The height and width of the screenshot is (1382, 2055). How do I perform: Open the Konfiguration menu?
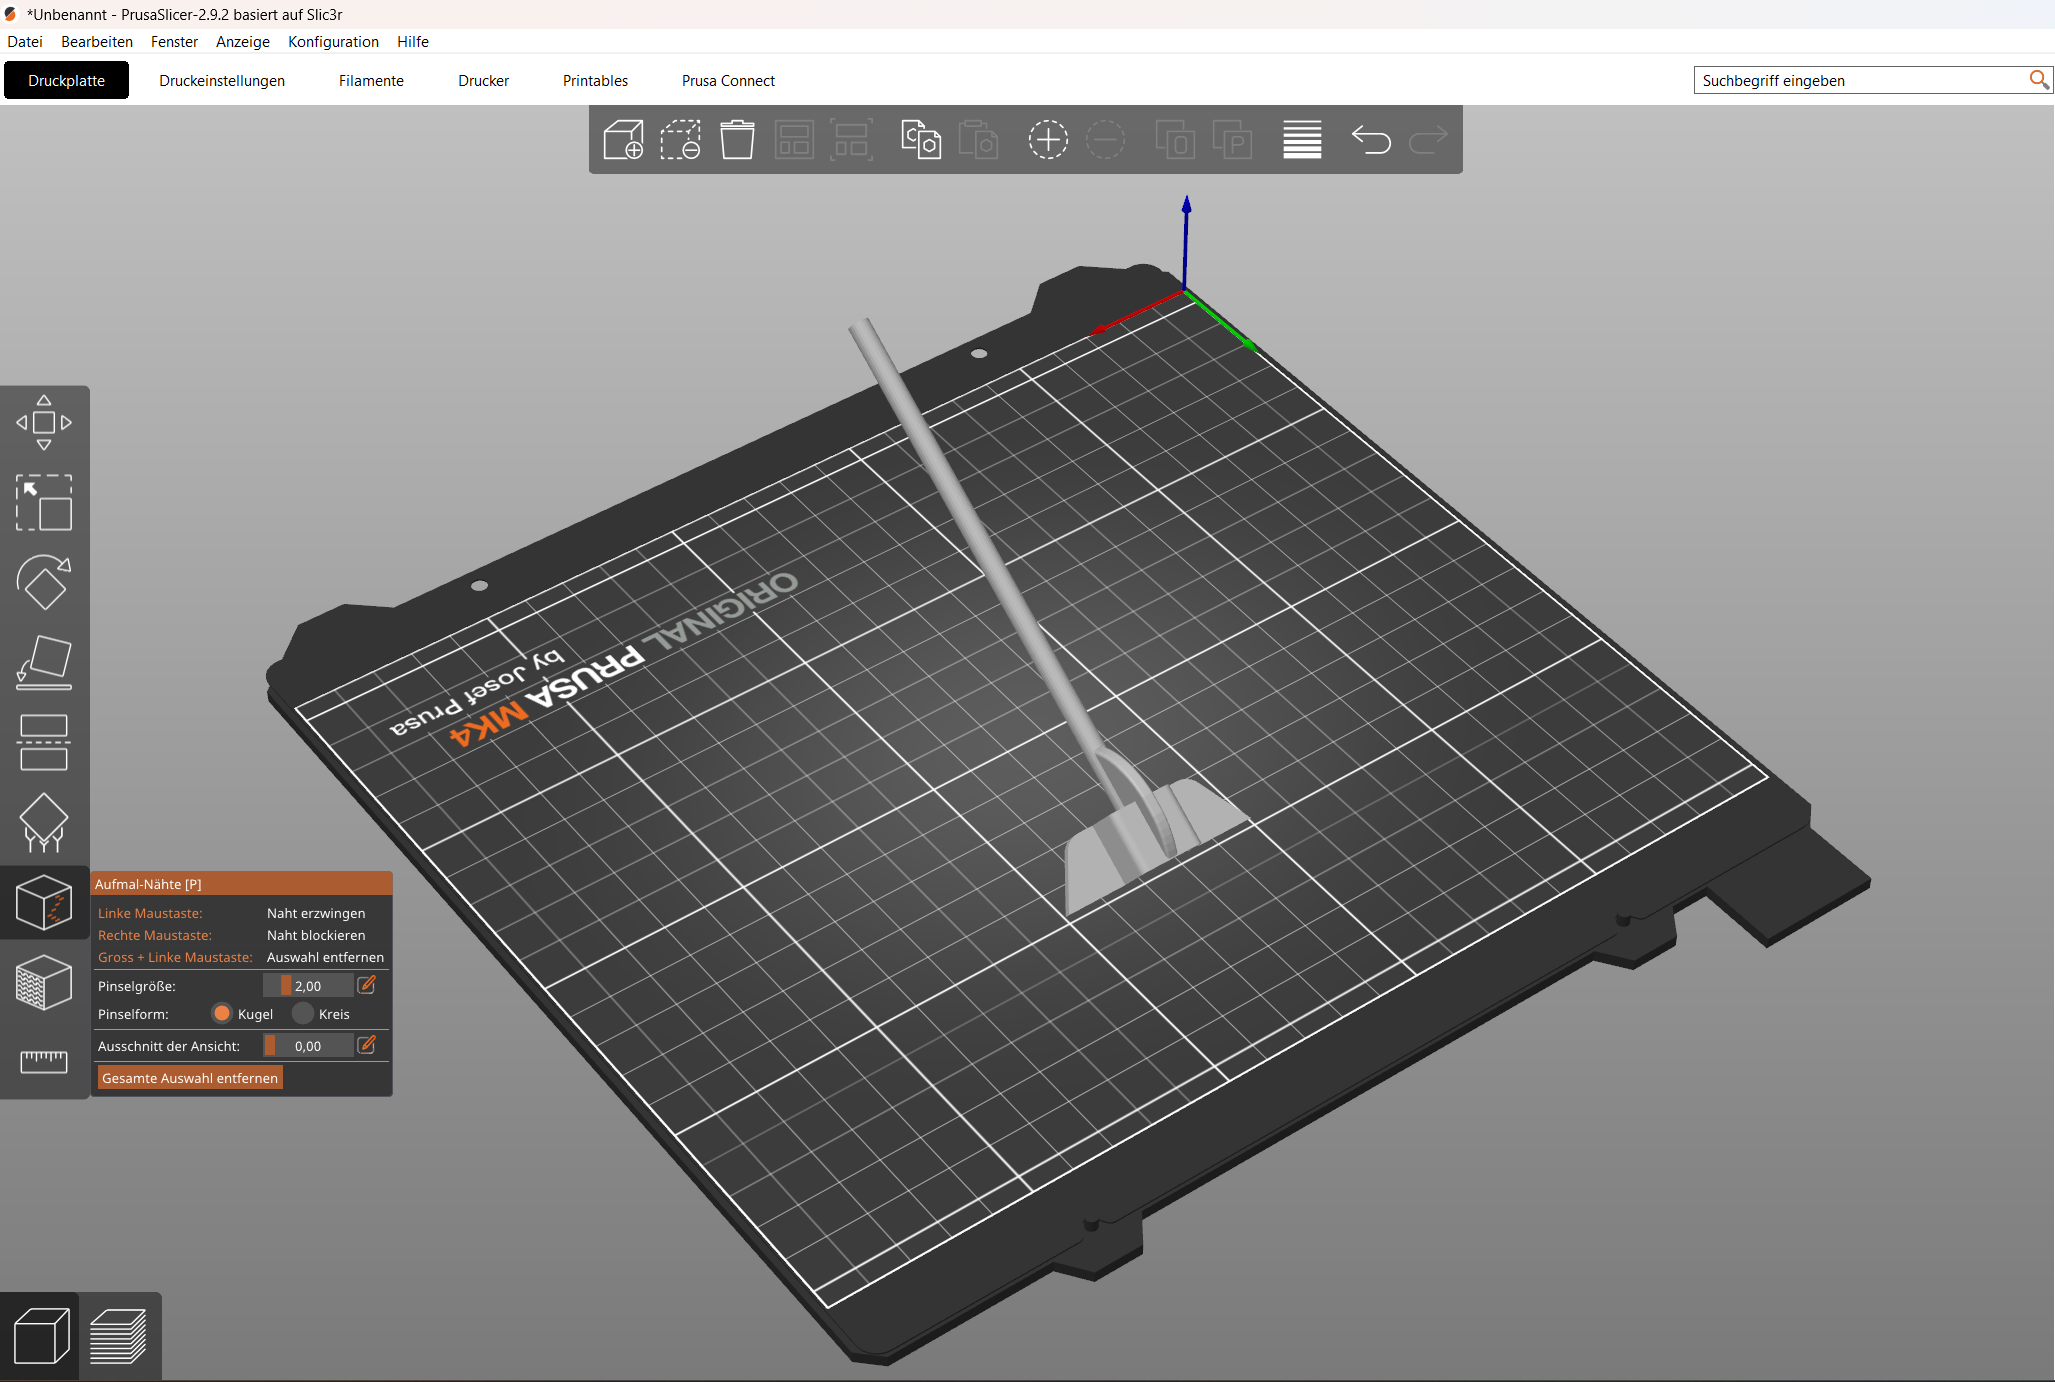click(x=333, y=41)
